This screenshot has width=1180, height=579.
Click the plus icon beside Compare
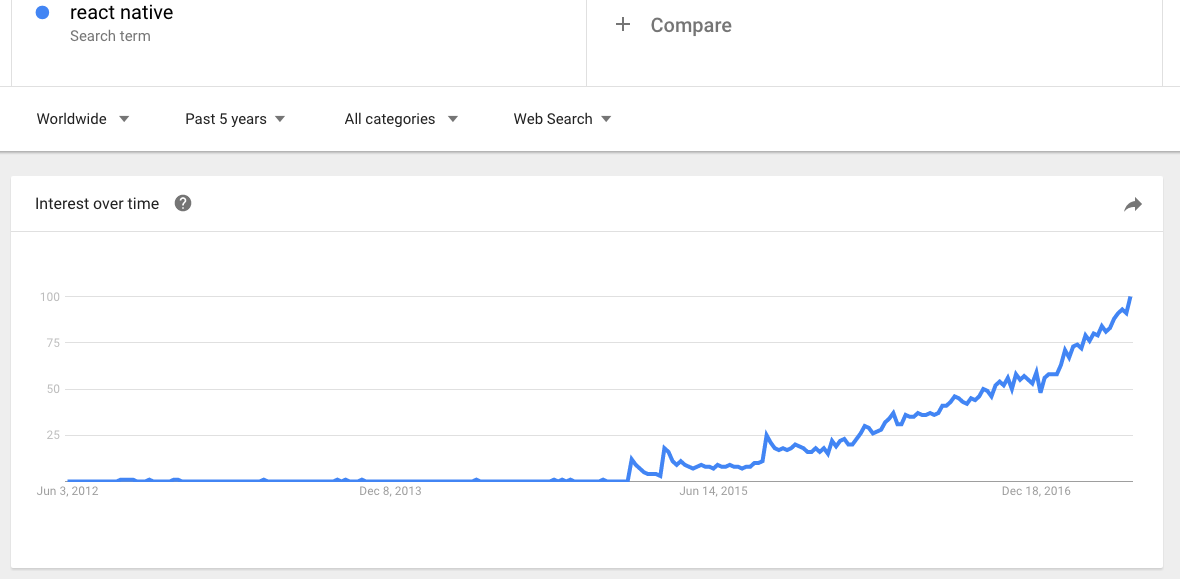pos(623,25)
